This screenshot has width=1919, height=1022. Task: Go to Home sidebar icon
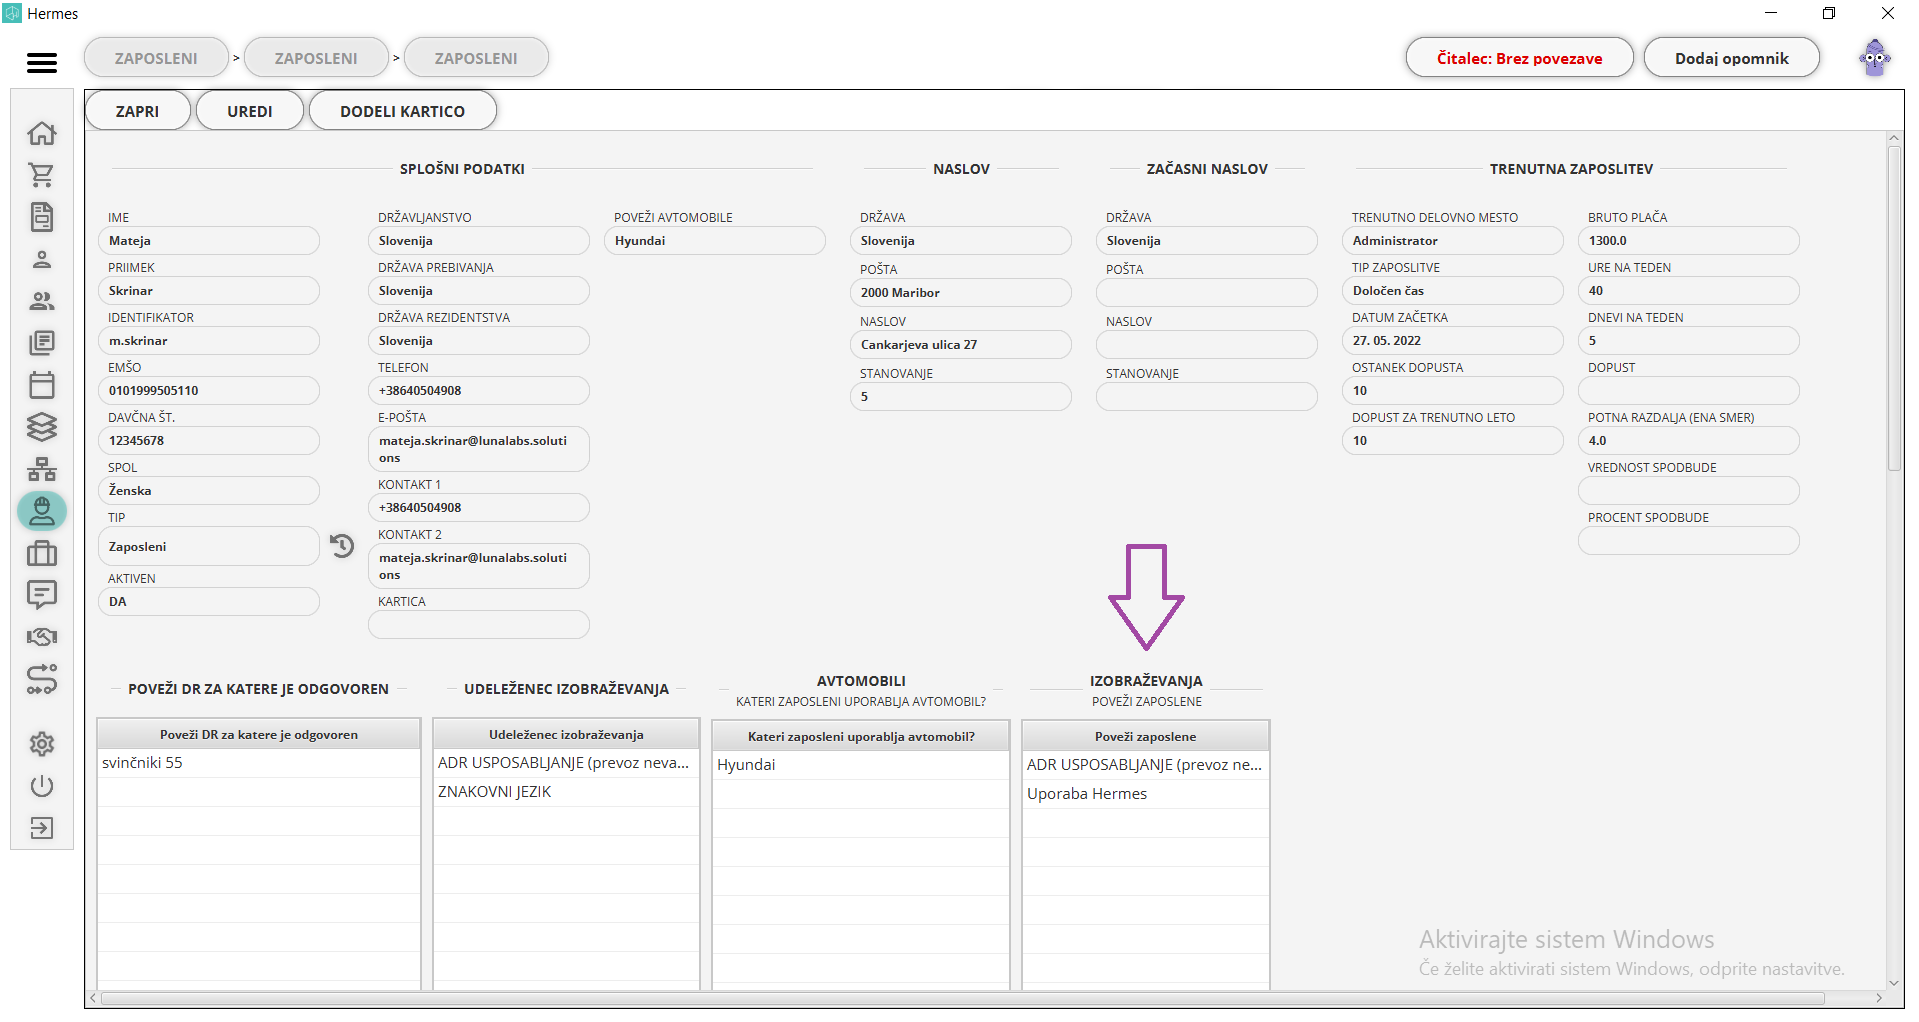pos(42,133)
